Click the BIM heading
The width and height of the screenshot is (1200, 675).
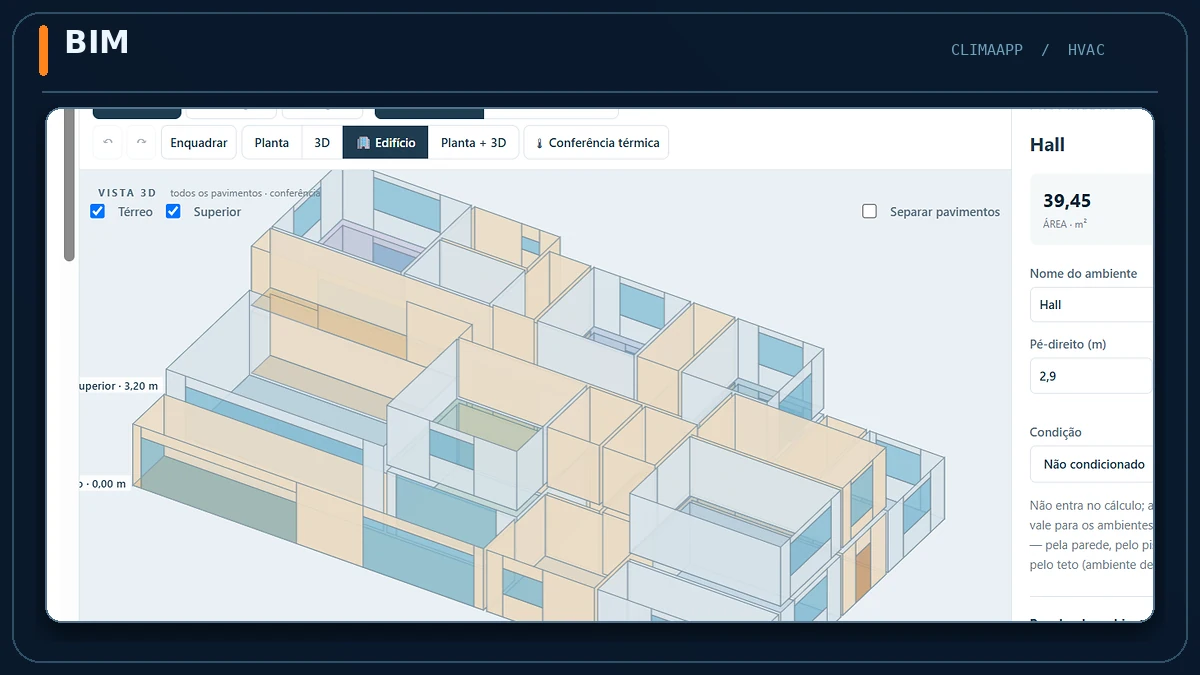click(x=97, y=43)
